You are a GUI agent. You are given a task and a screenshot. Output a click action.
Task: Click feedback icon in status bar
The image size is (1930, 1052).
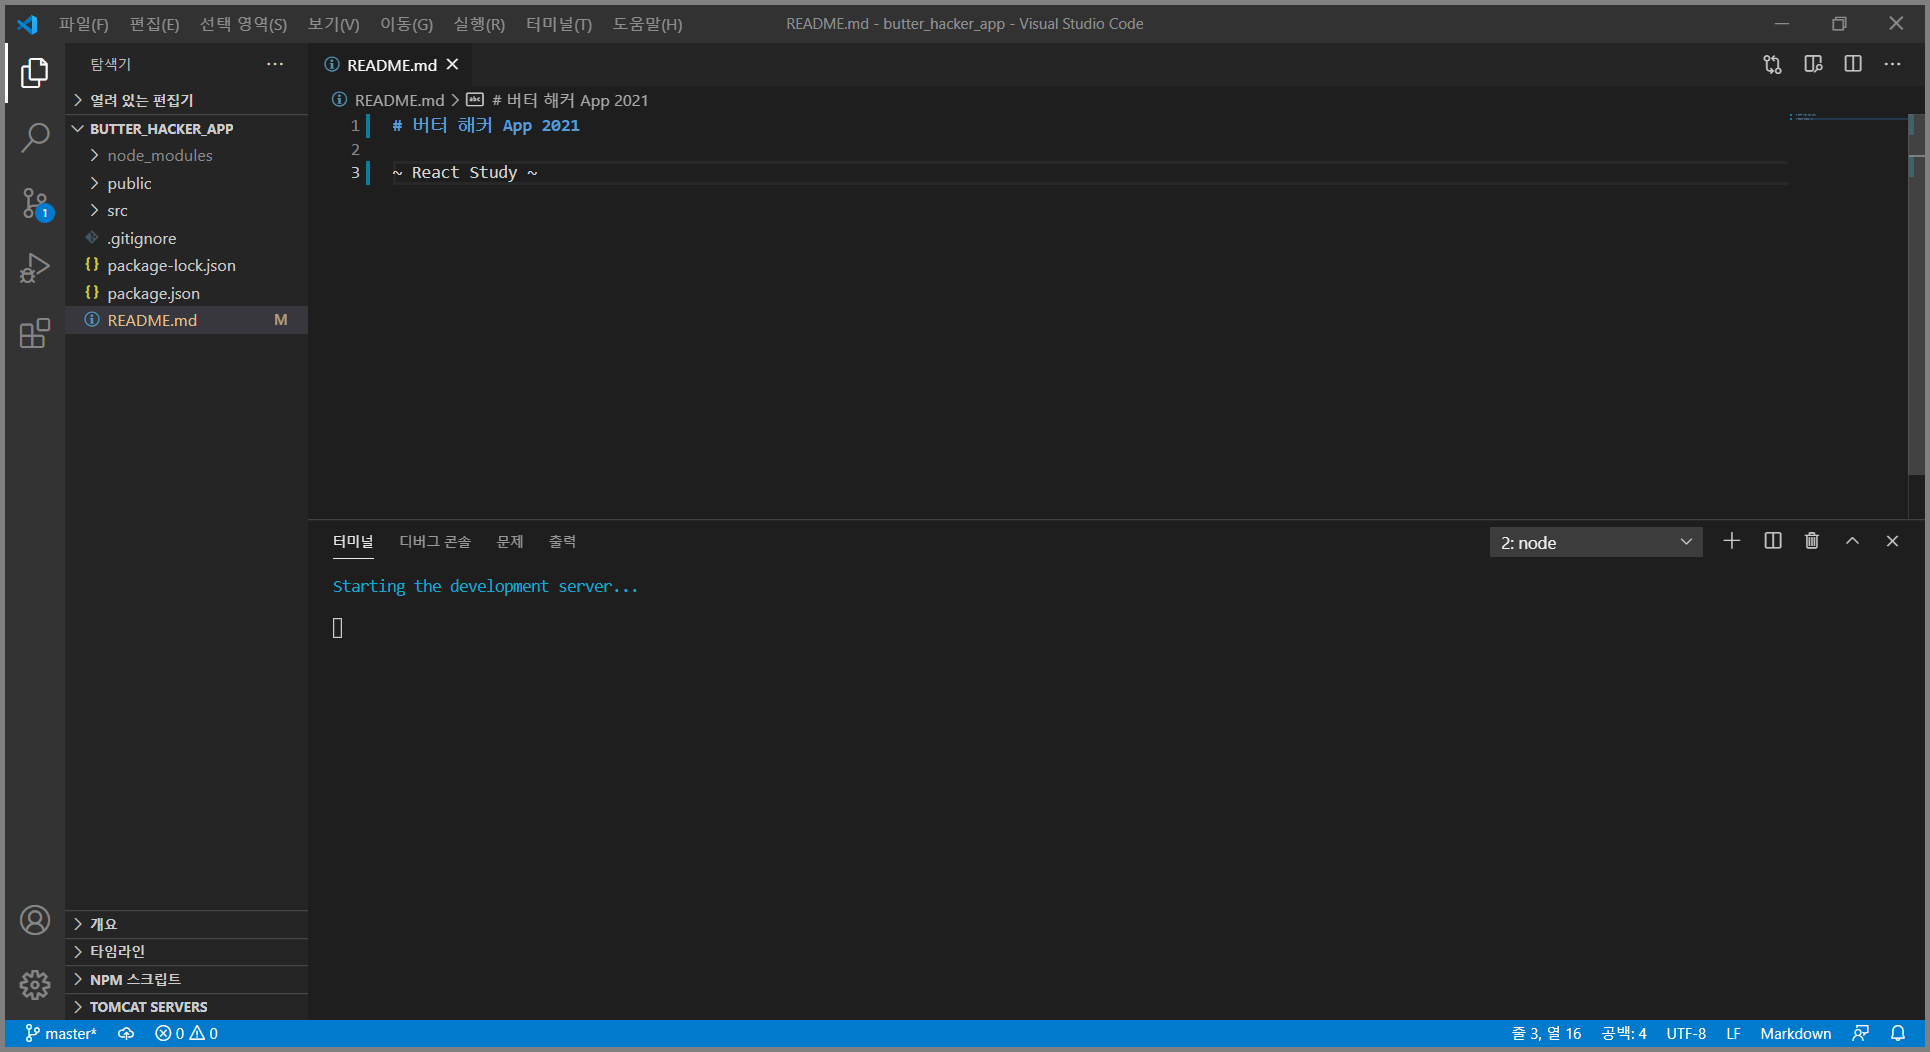pos(1861,1033)
